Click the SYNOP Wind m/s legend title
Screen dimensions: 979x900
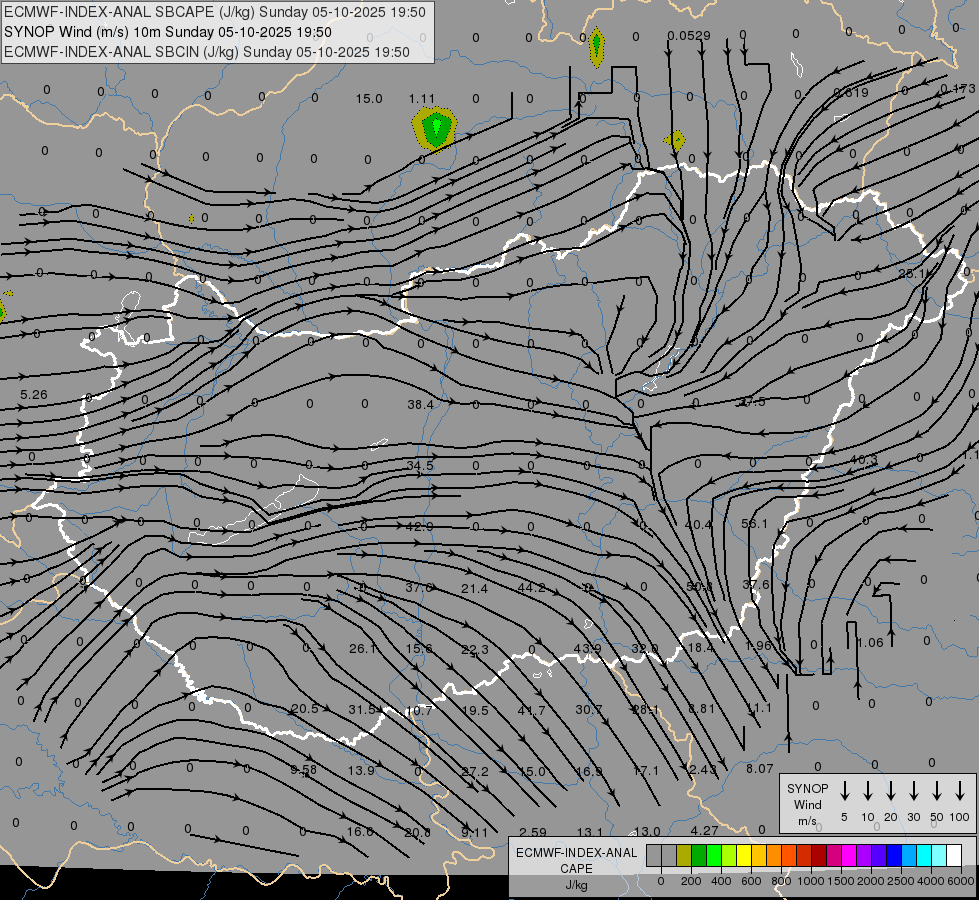[x=807, y=804]
